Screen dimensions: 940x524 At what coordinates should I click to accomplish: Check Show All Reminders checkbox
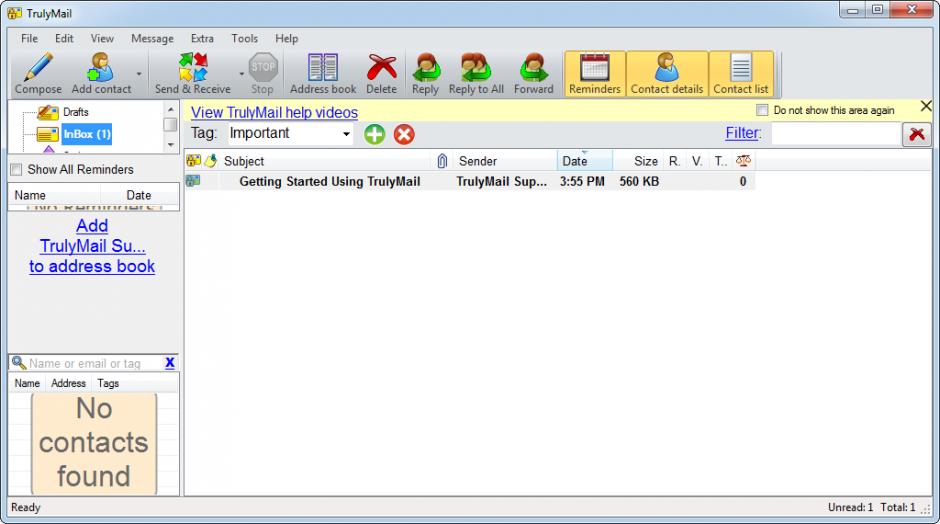(x=16, y=170)
